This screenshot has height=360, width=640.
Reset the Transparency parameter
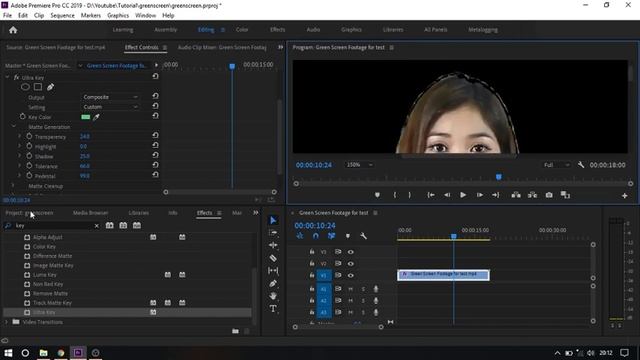point(156,136)
